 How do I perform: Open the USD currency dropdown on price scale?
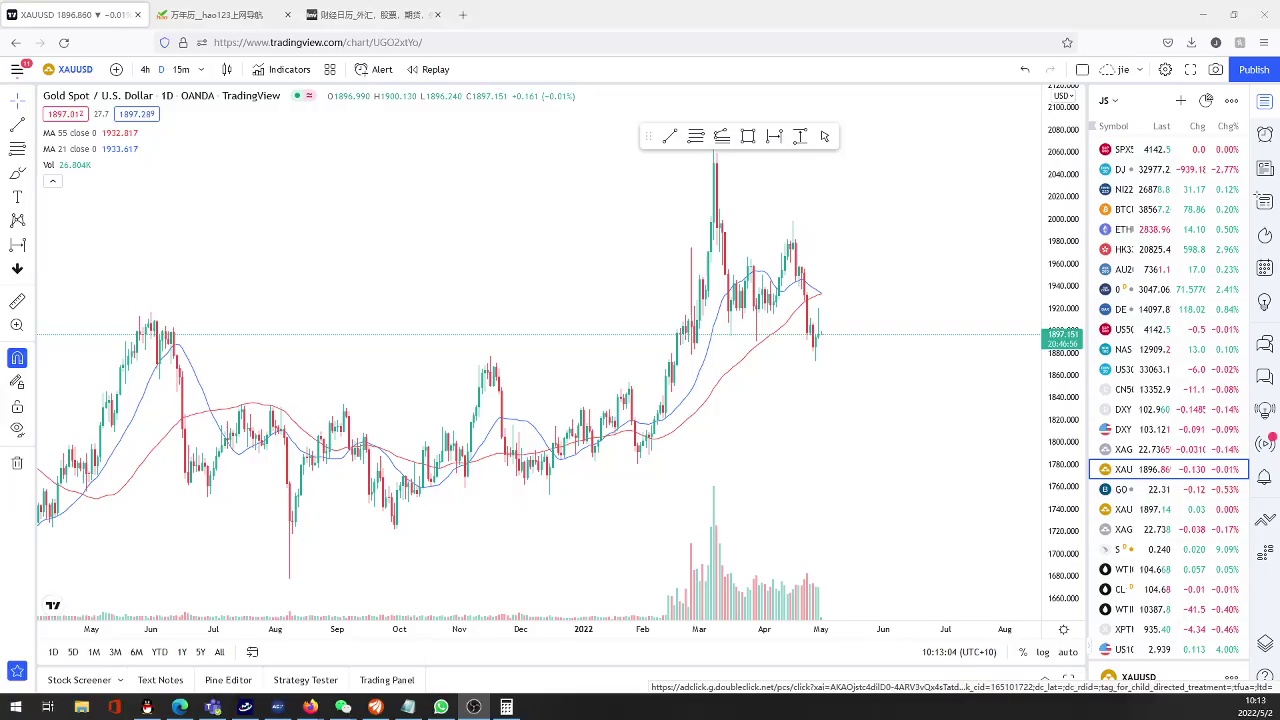click(x=1064, y=96)
